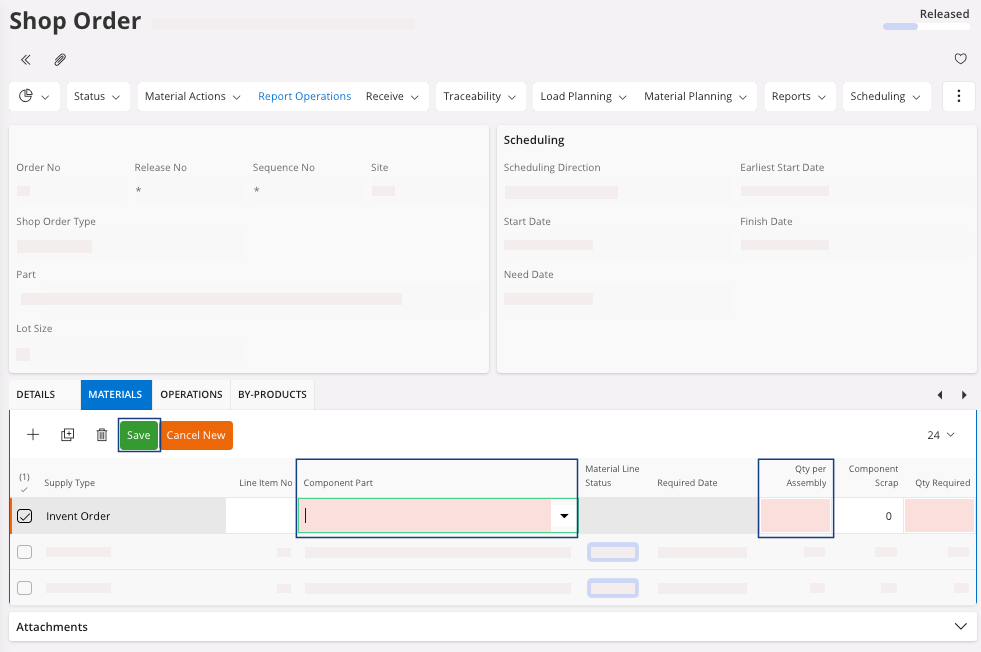Image resolution: width=981 pixels, height=652 pixels.
Task: Click the Report Operations link
Action: coord(304,97)
